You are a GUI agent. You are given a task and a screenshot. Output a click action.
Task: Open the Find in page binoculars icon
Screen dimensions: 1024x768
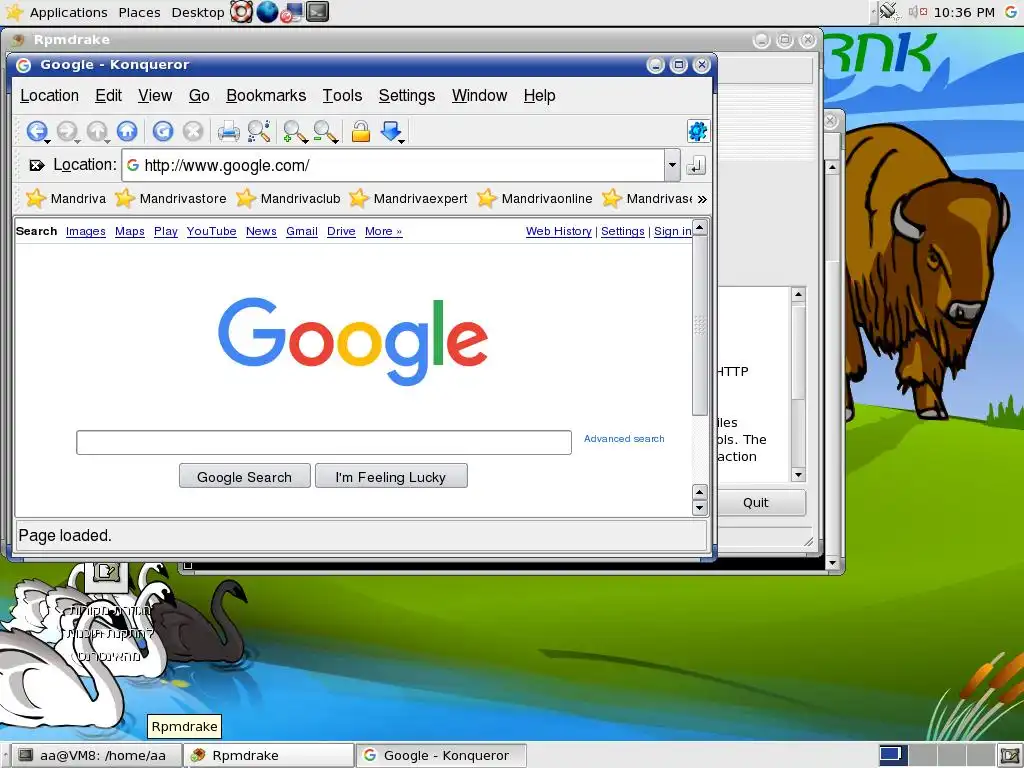(x=259, y=131)
